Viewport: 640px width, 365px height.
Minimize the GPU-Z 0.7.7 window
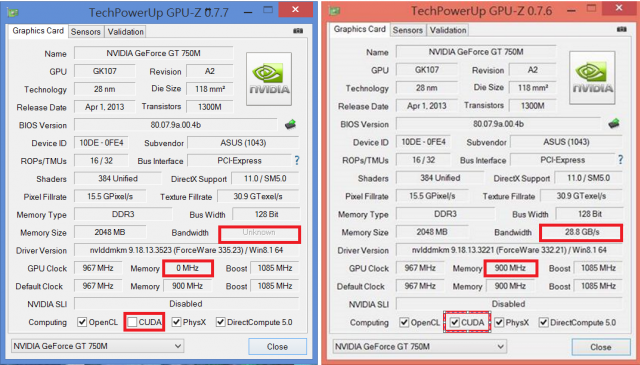[x=248, y=12]
